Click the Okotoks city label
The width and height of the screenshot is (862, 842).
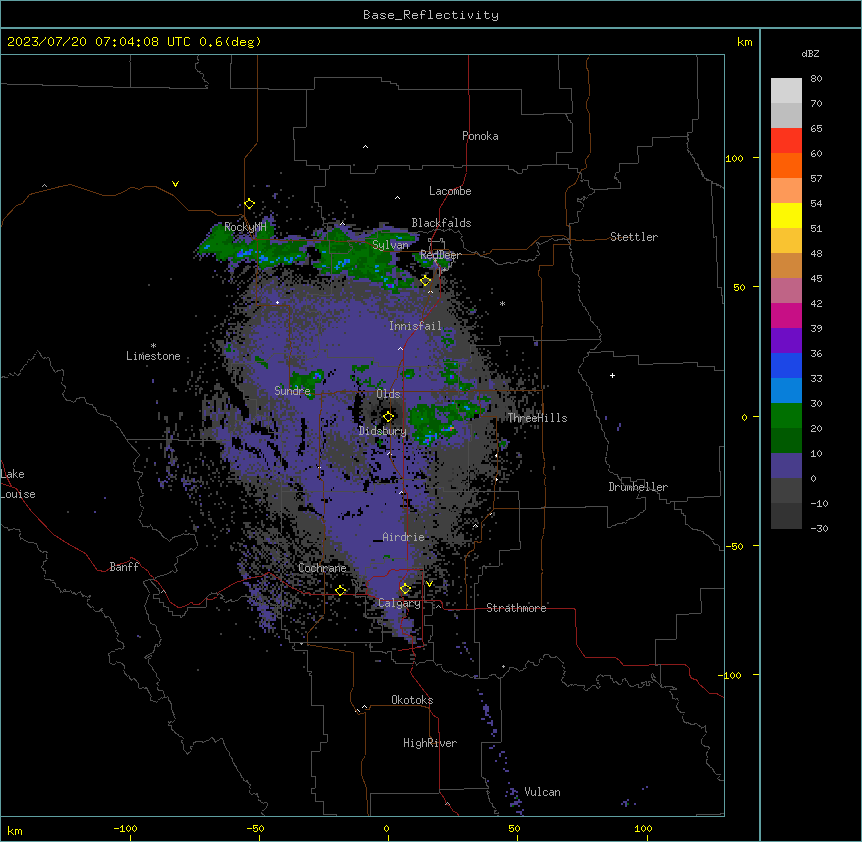[412, 700]
